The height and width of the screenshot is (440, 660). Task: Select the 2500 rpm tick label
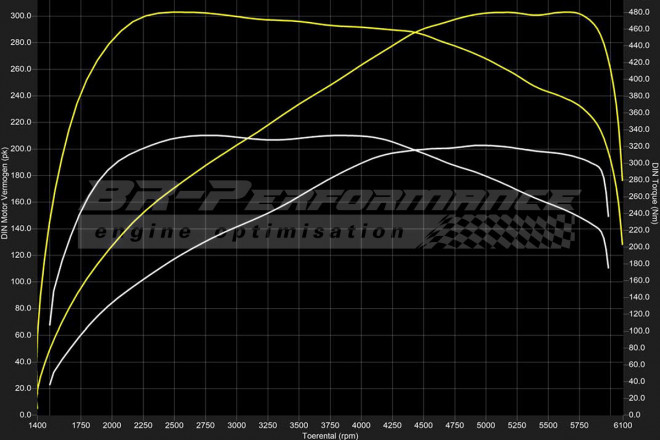pos(174,424)
